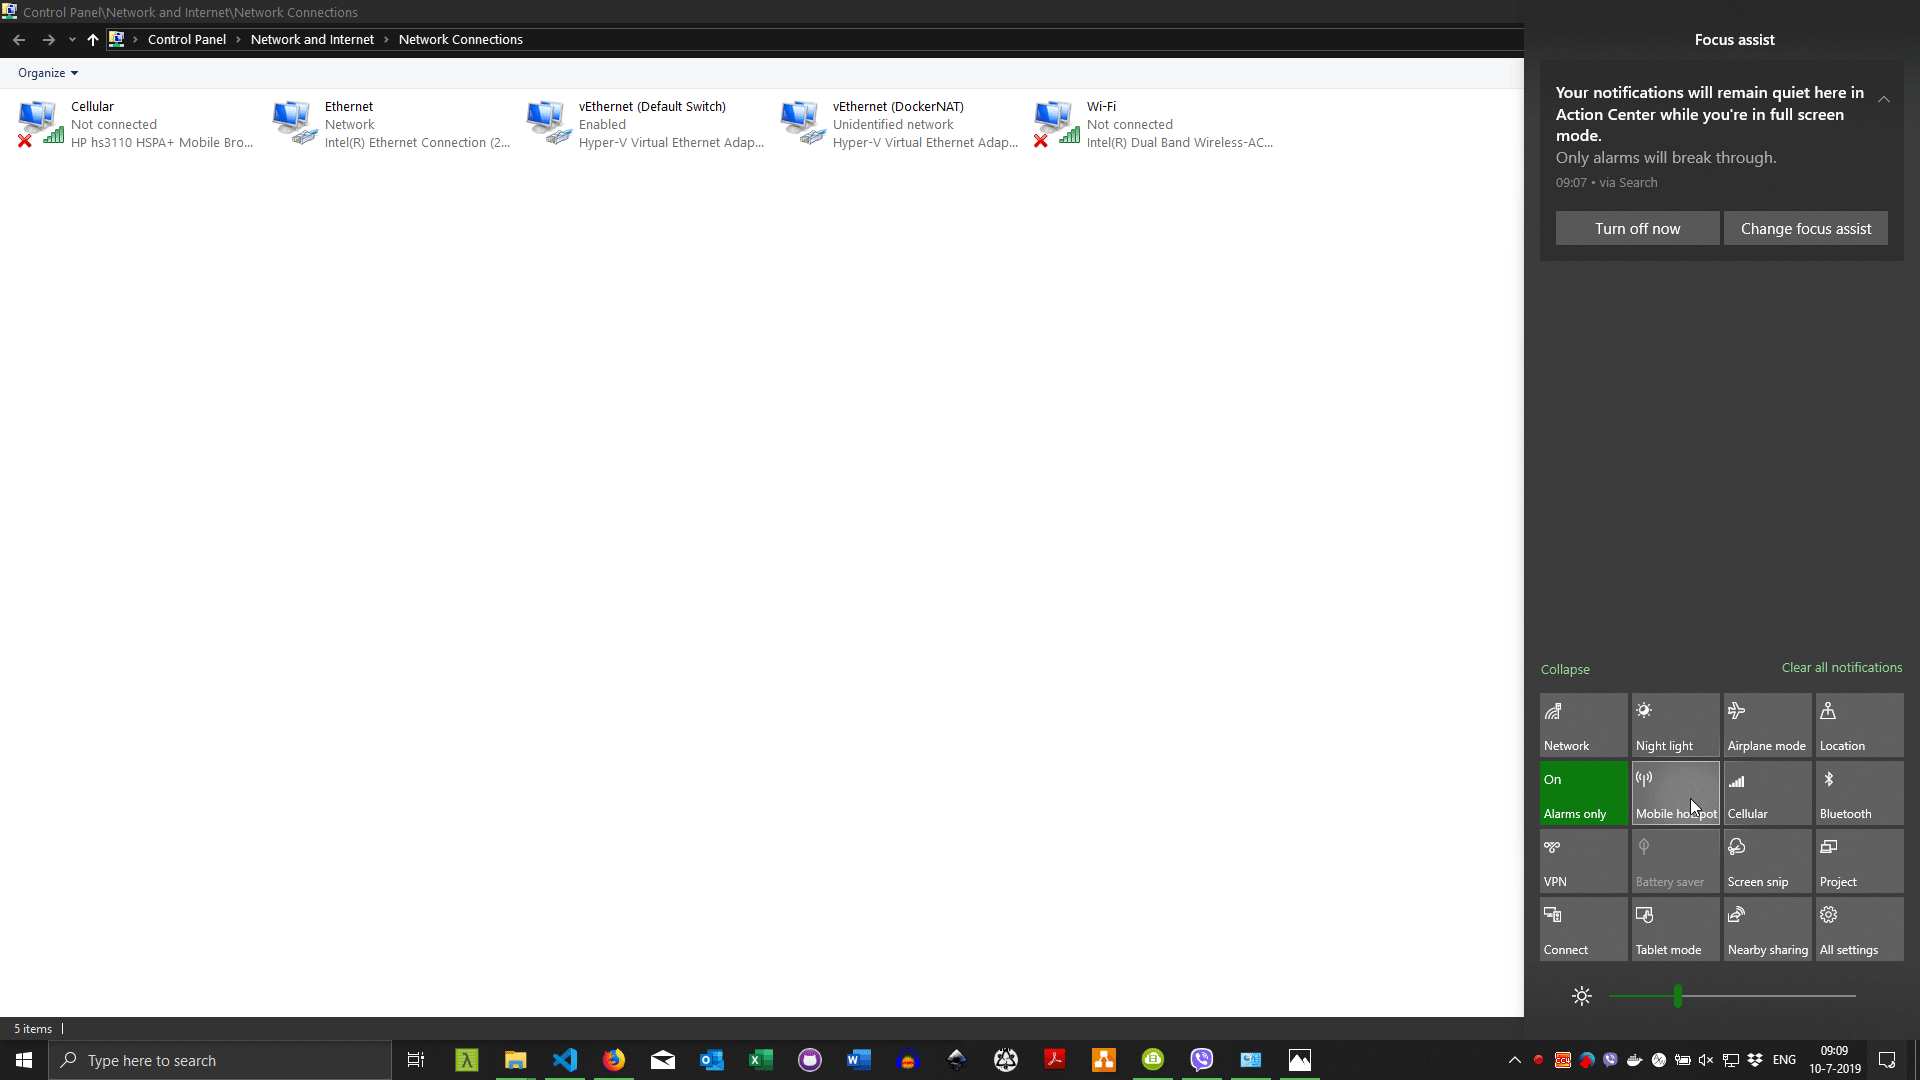
Task: Navigate to Network and Internet breadcrumb
Action: pos(312,40)
